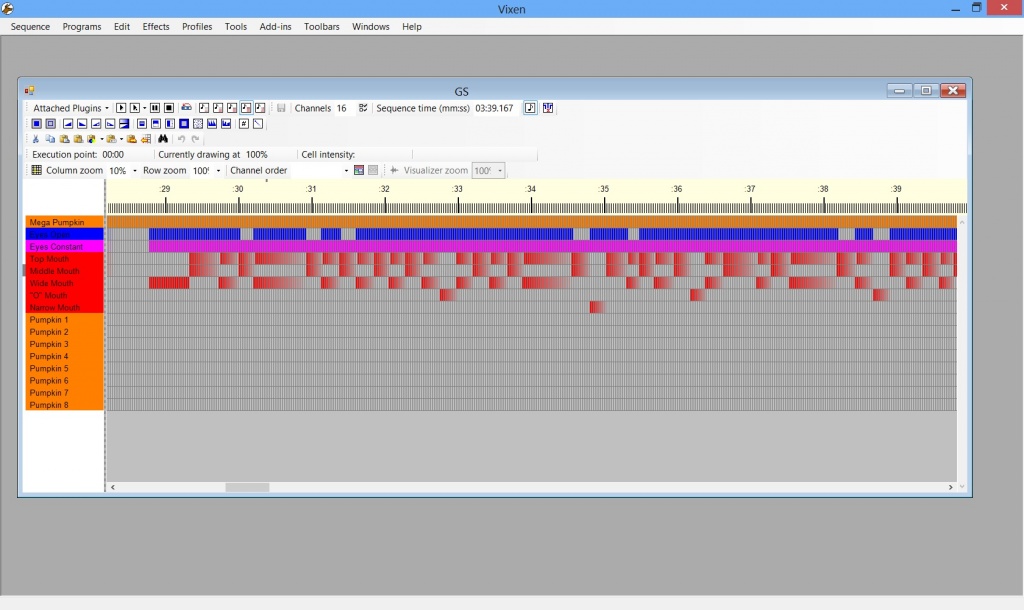Apply the Ramp On effect
This screenshot has height=610, width=1024.
point(68,123)
